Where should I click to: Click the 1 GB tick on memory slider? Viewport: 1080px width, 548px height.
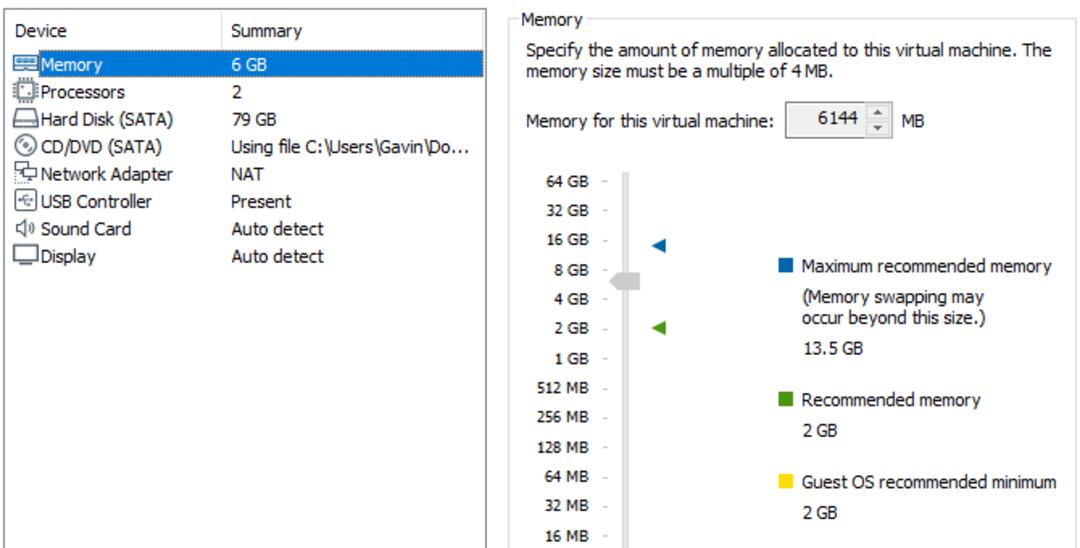tap(605, 359)
